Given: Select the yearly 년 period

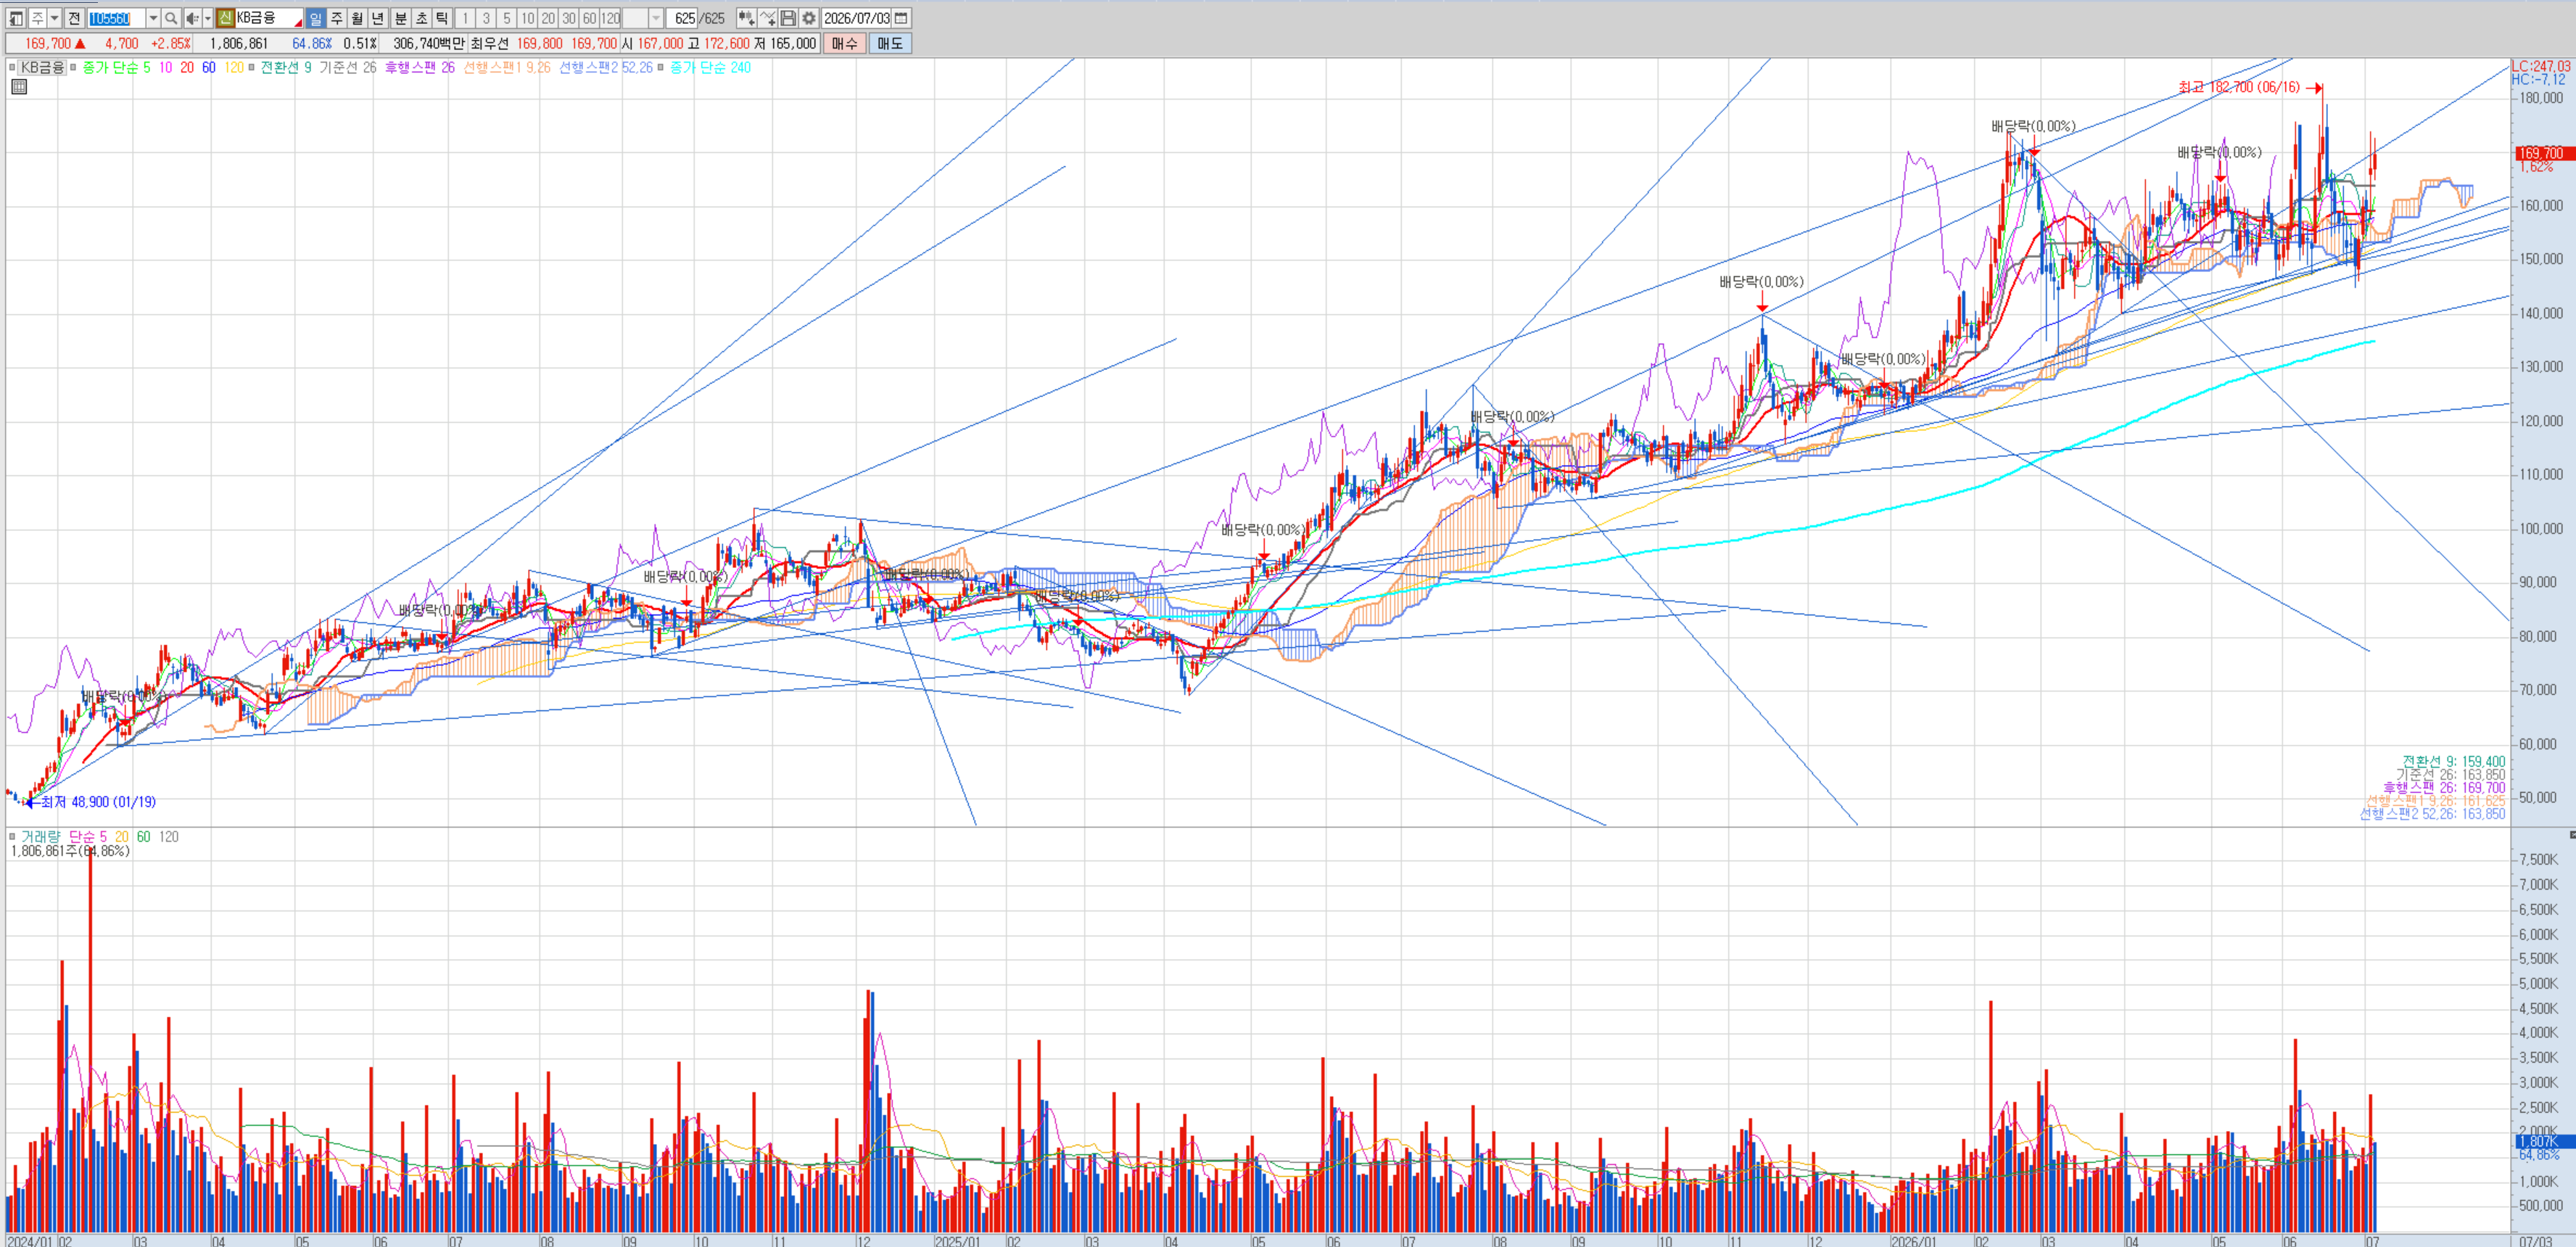Looking at the screenshot, I should tap(378, 18).
